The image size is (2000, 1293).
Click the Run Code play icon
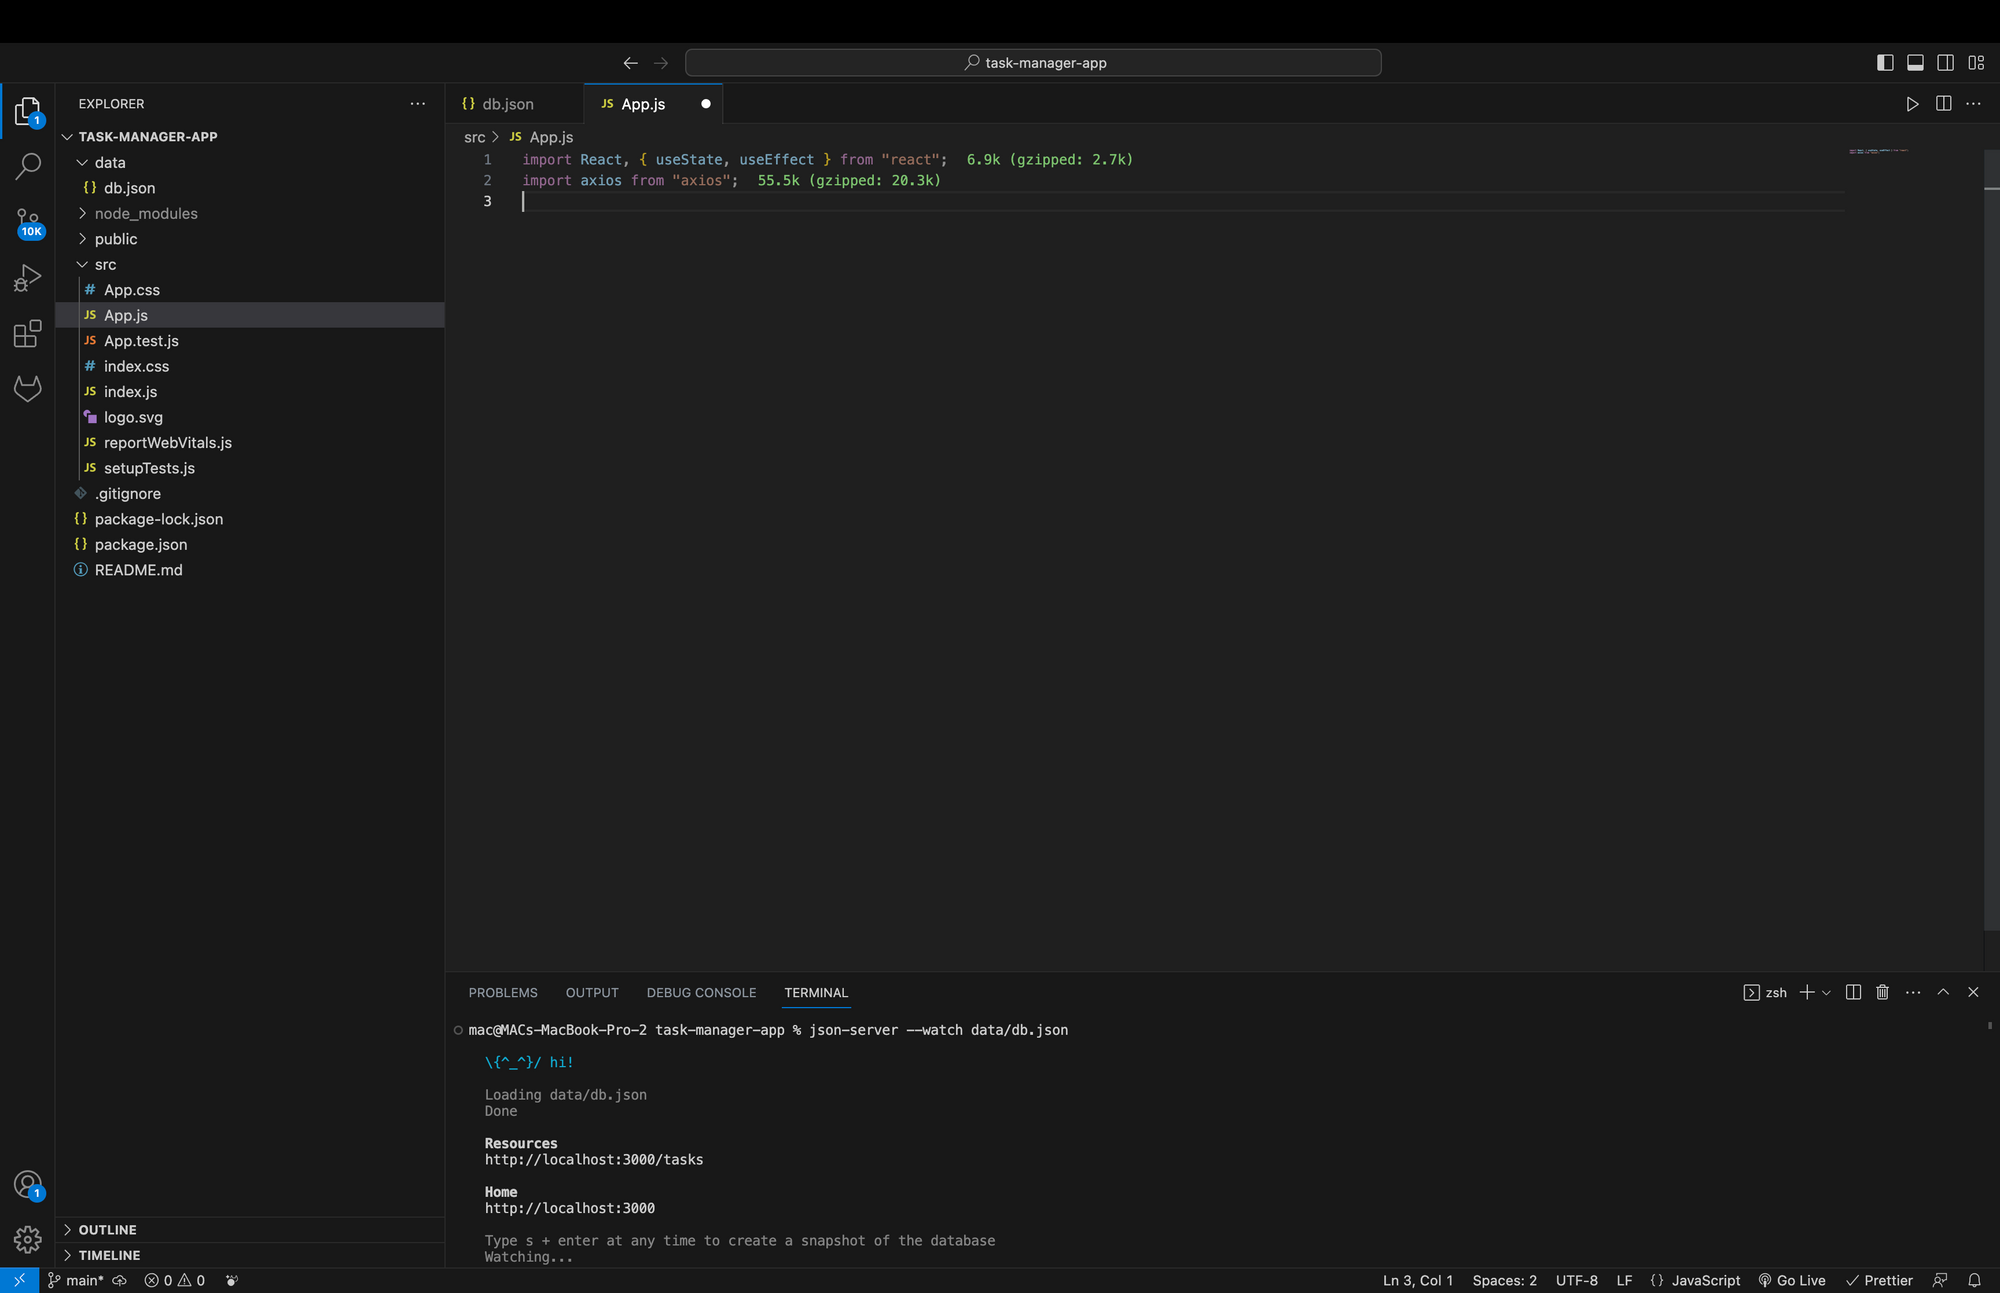[1912, 104]
